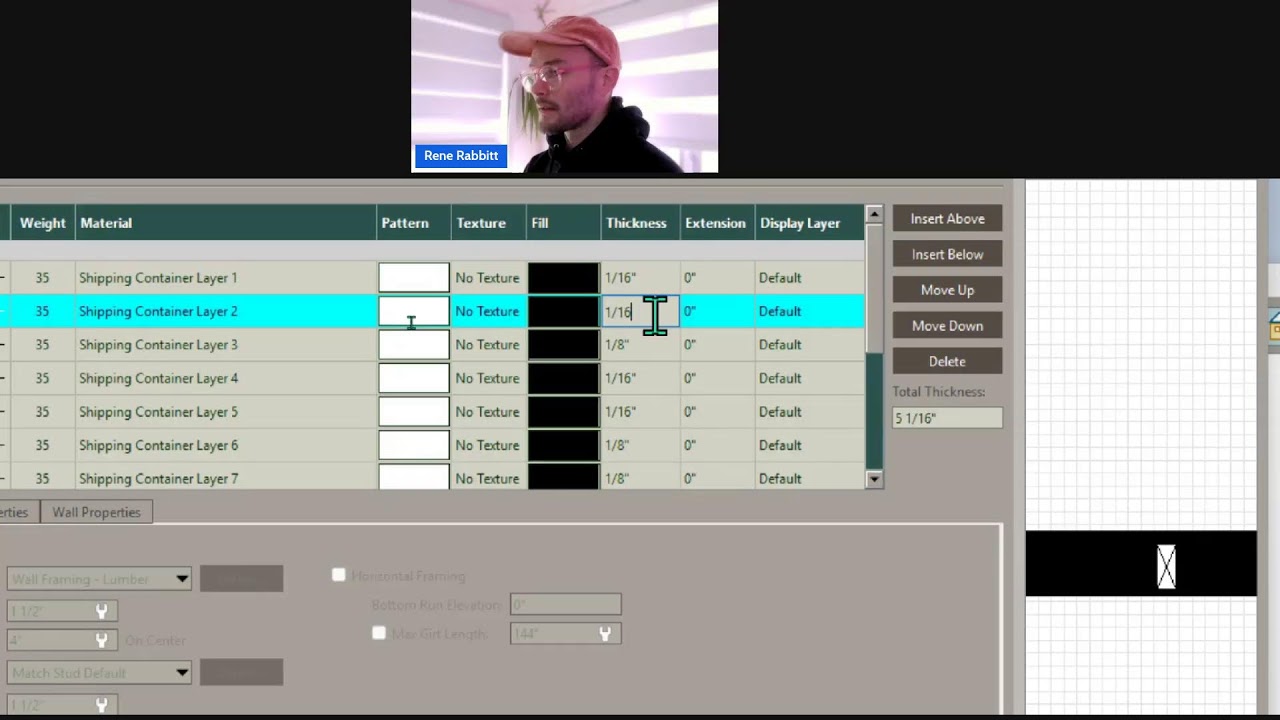Pick fill color for Shipping Container Layer 4
This screenshot has width=1280, height=720.
pyautogui.click(x=564, y=378)
